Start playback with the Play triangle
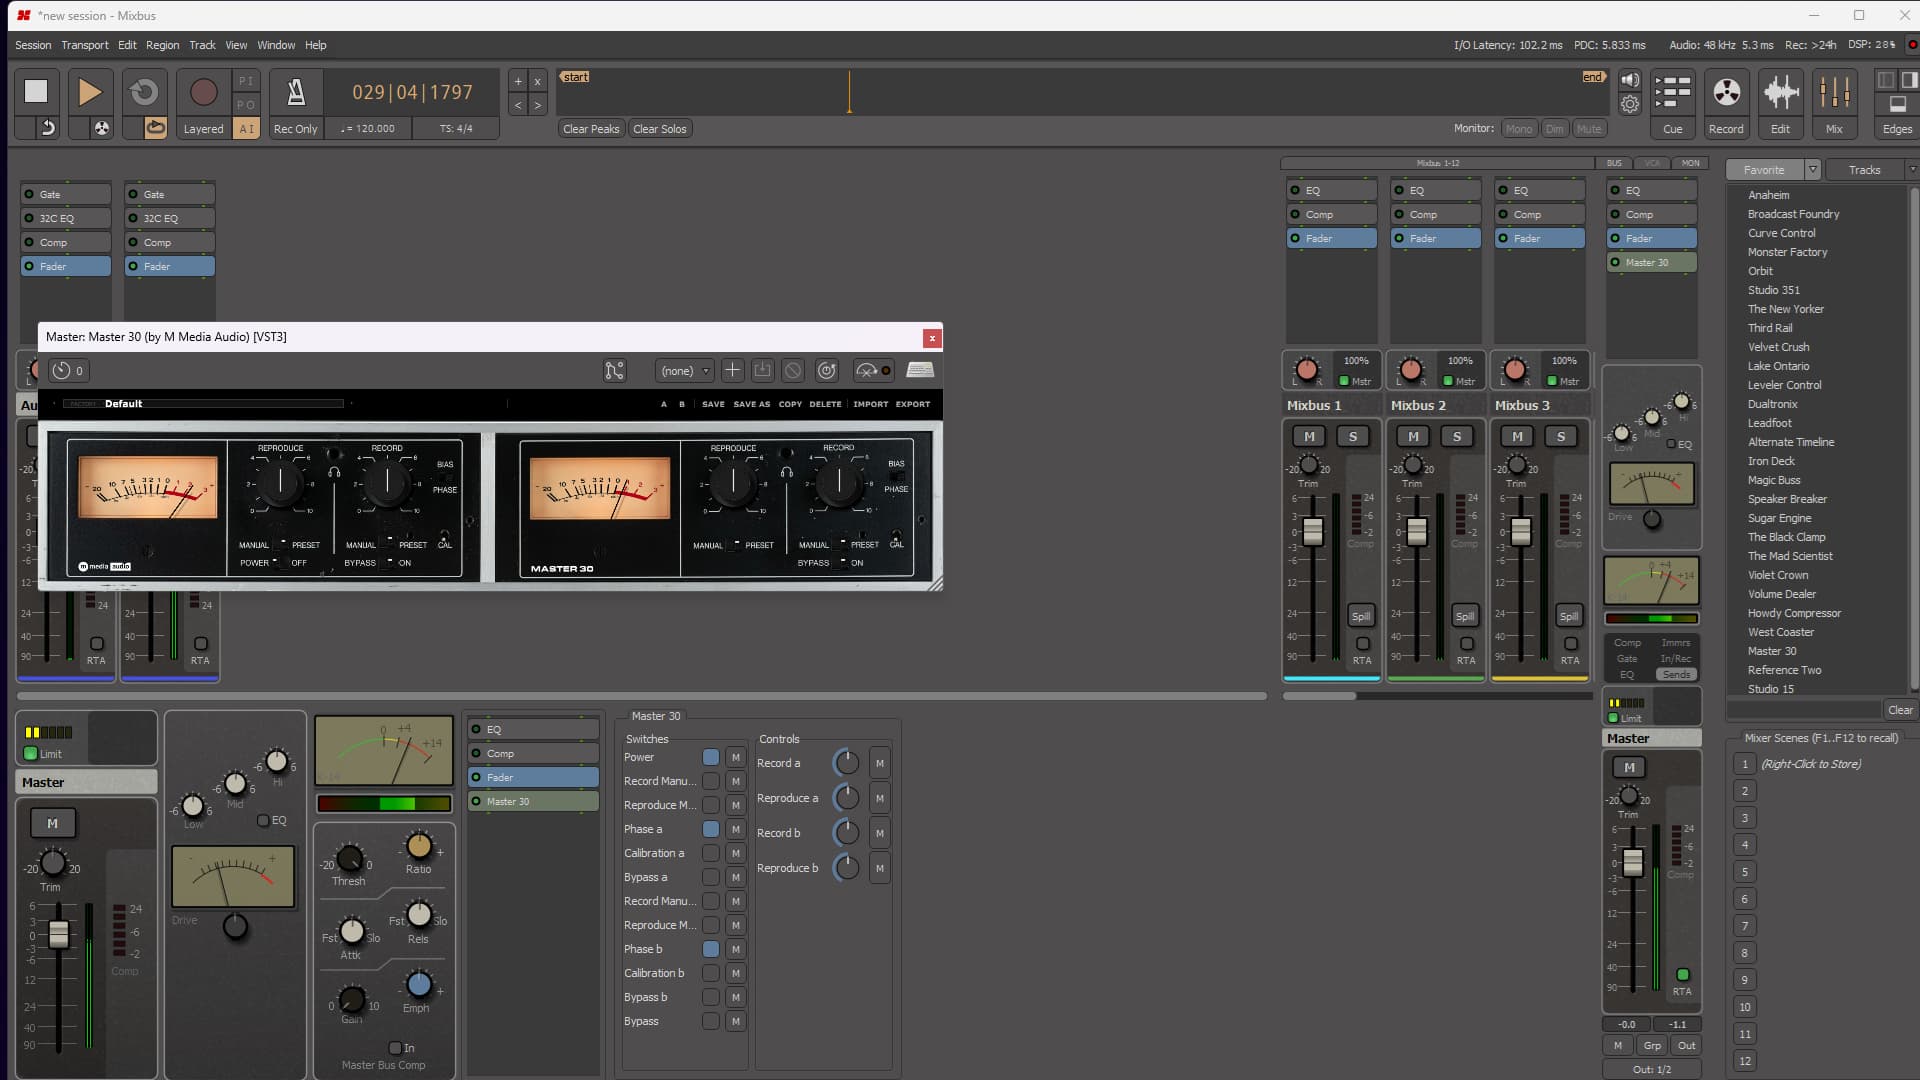The width and height of the screenshot is (1920, 1080). 89,91
